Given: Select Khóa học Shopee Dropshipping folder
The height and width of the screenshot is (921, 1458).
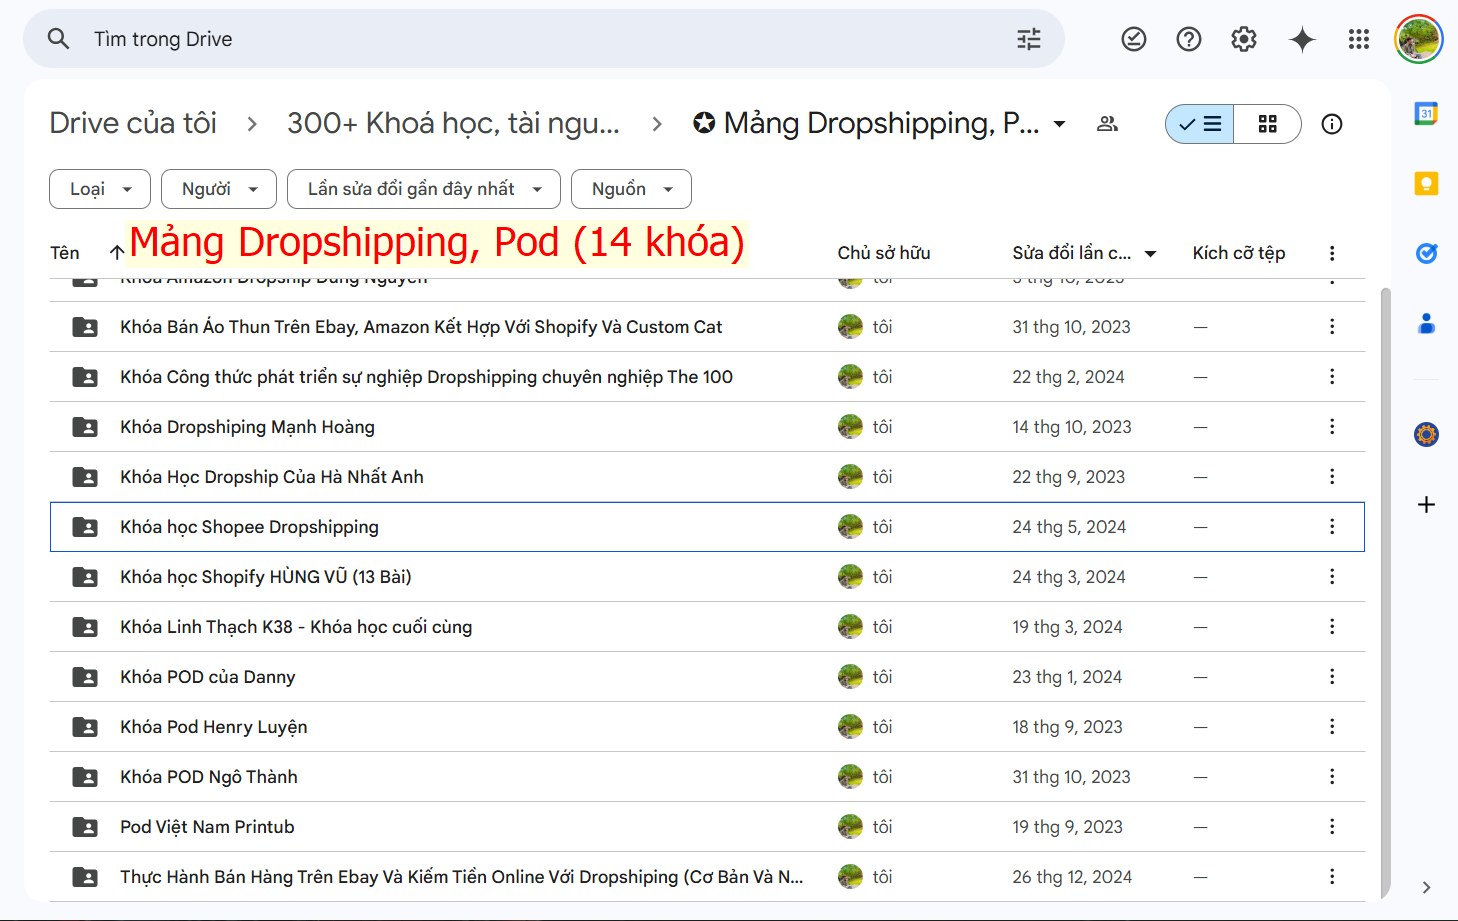Looking at the screenshot, I should coord(707,527).
